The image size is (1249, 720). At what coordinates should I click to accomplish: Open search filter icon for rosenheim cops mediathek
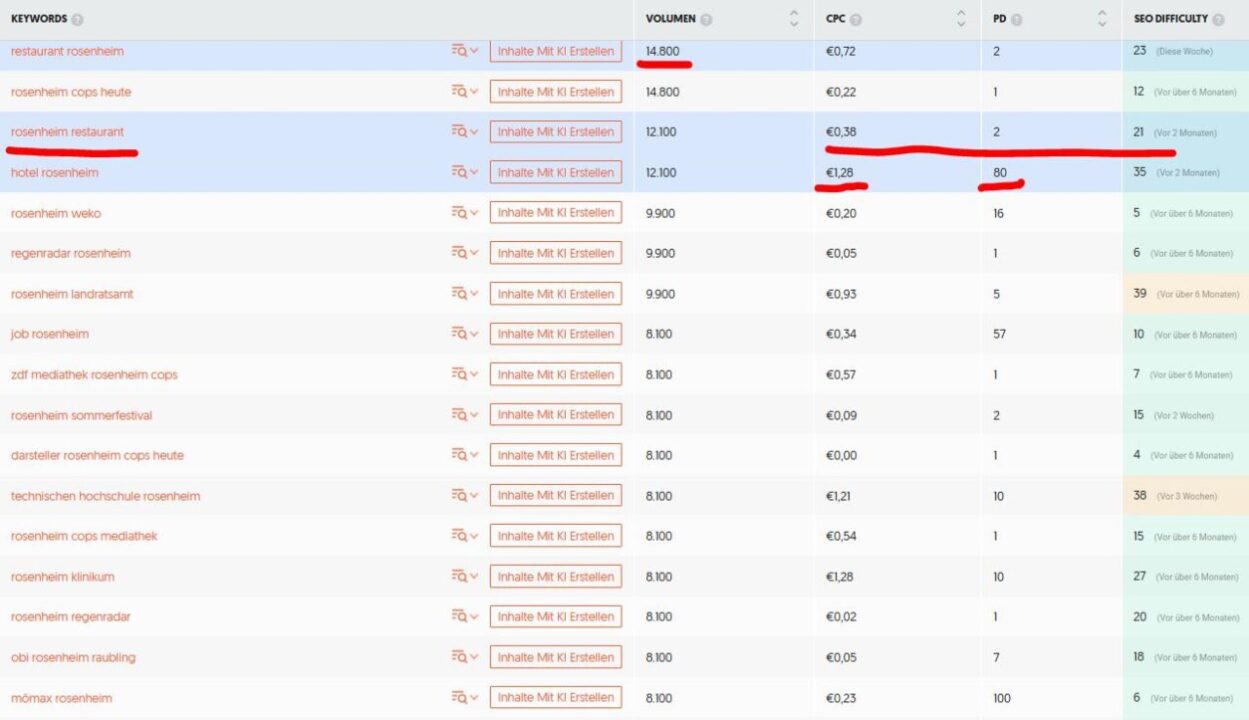click(464, 536)
